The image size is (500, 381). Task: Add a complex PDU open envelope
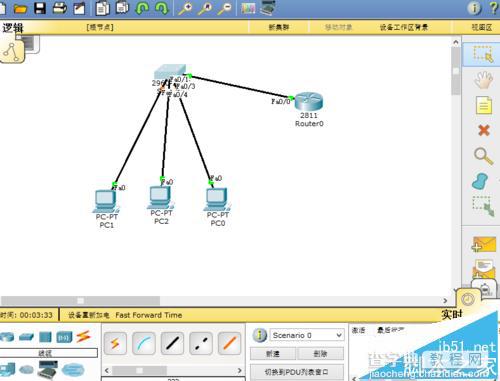[x=484, y=269]
